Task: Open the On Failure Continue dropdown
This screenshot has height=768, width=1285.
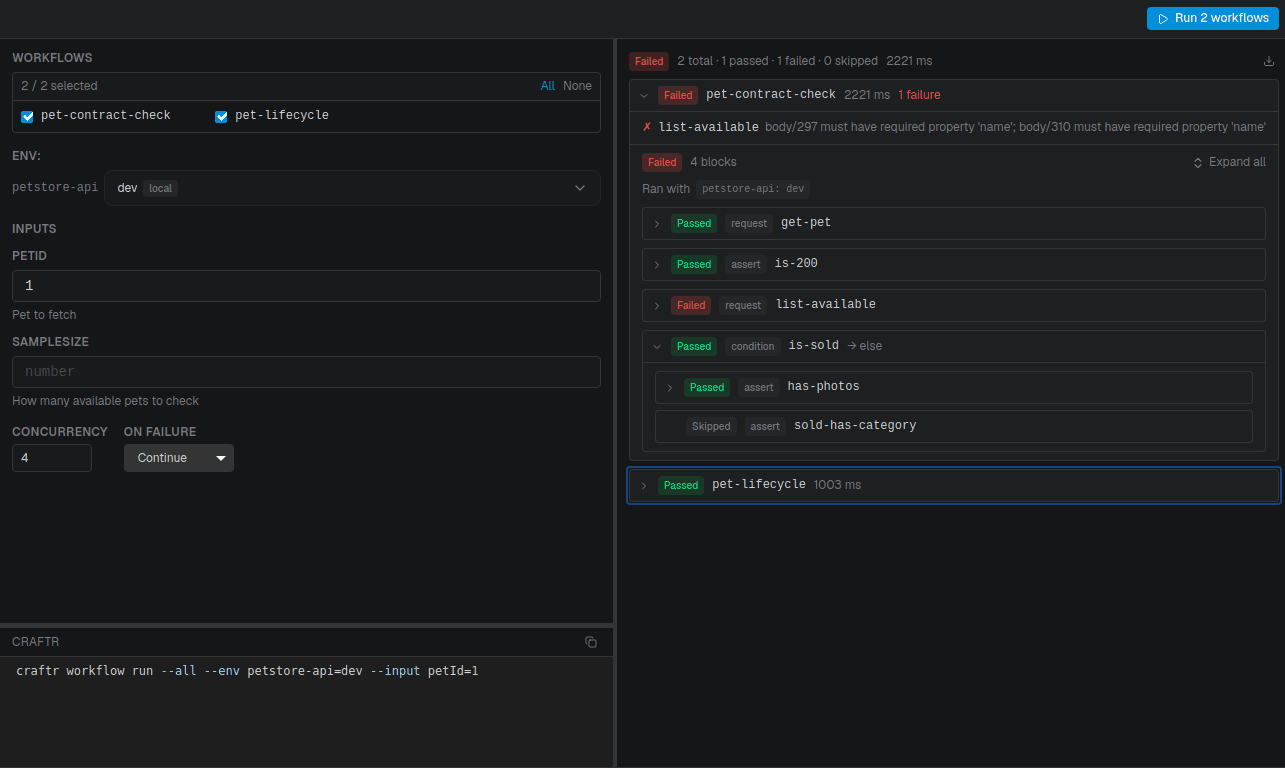Action: point(179,458)
